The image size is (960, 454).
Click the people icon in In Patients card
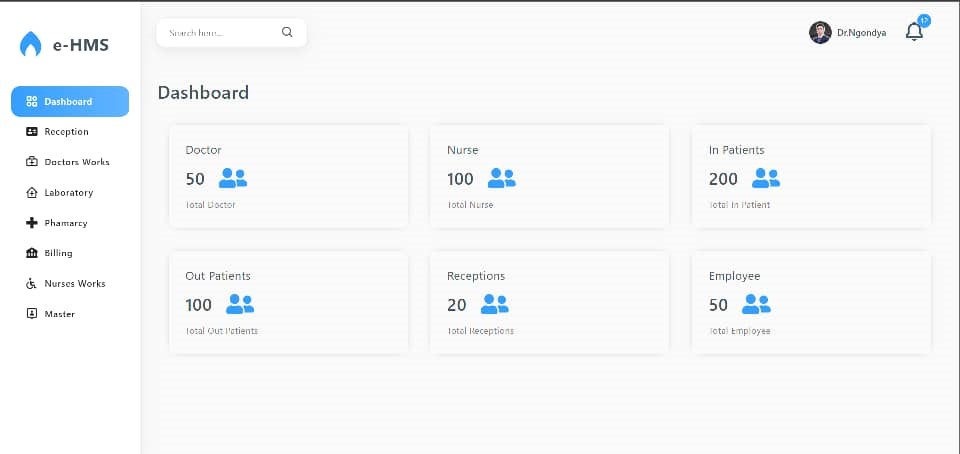[766, 179]
